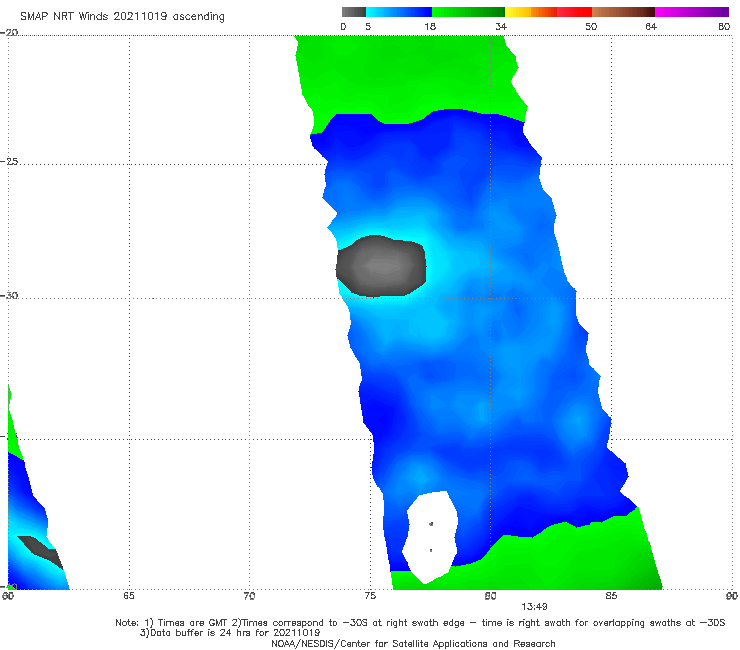Click the green segment of the color bar
This screenshot has height=650, width=740.
tap(468, 12)
